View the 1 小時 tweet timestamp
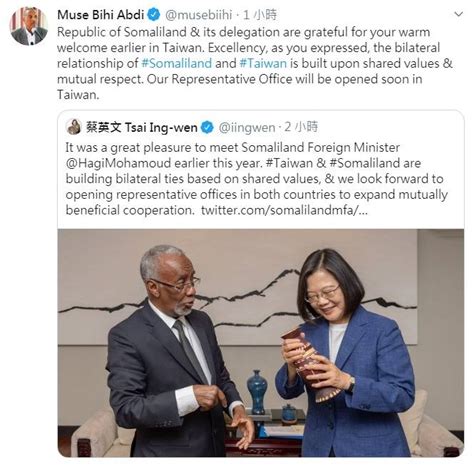474x468 pixels. [x=260, y=15]
